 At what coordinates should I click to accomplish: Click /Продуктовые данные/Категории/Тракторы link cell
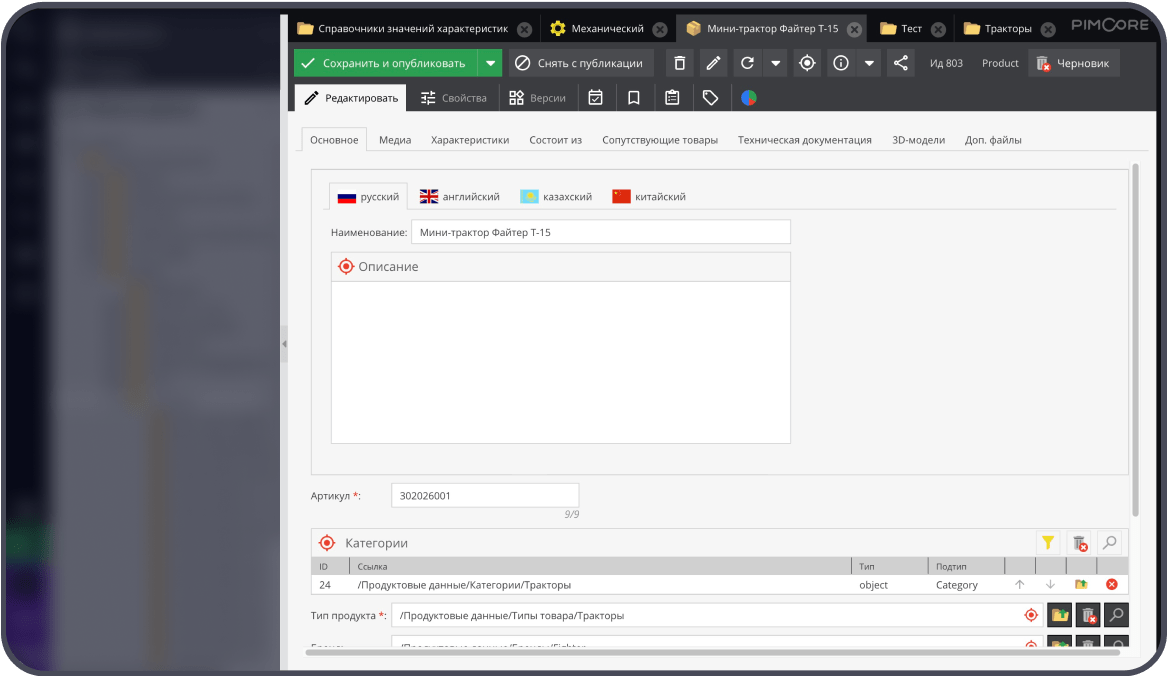coord(600,584)
